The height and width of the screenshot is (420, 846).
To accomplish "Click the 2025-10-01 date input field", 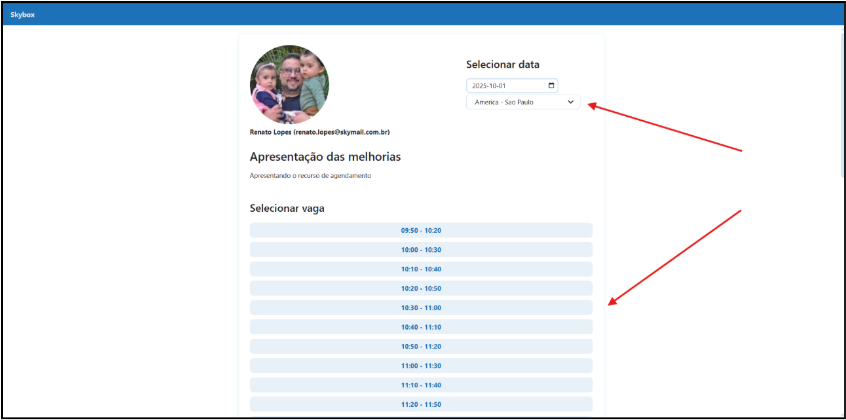I will [505, 86].
